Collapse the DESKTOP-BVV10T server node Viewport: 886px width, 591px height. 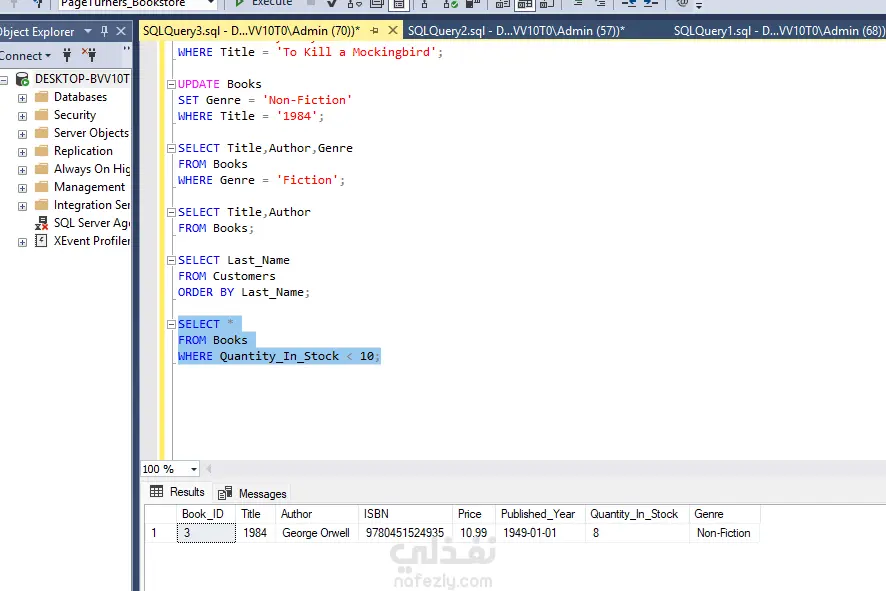[x=4, y=80]
